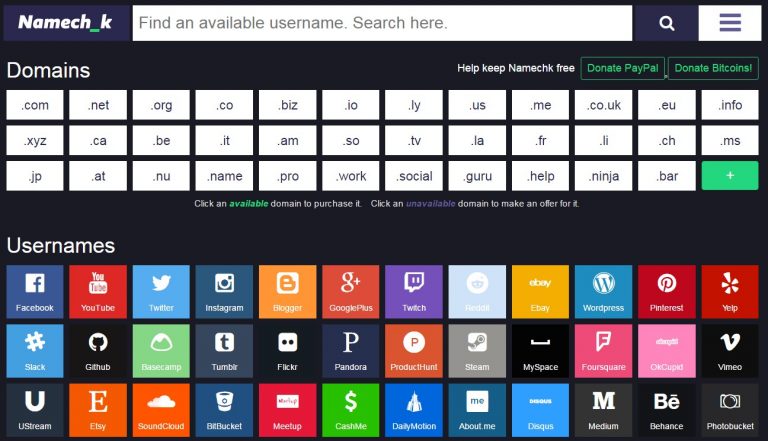
Task: Click the Donate PayPal button
Action: pos(623,68)
